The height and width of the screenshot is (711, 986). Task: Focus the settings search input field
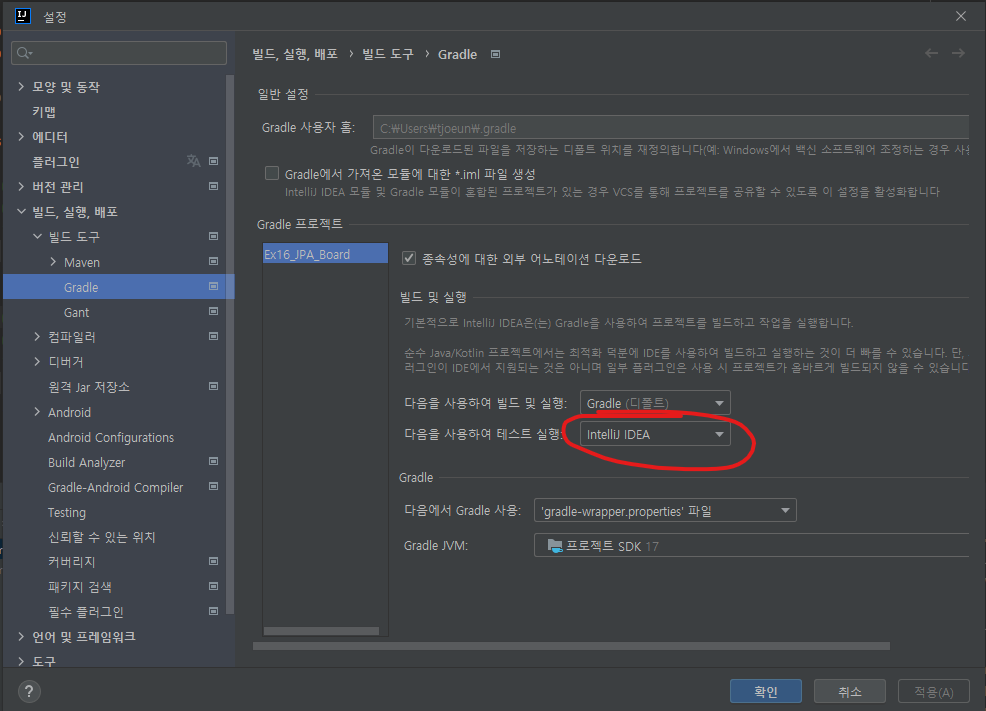[119, 53]
